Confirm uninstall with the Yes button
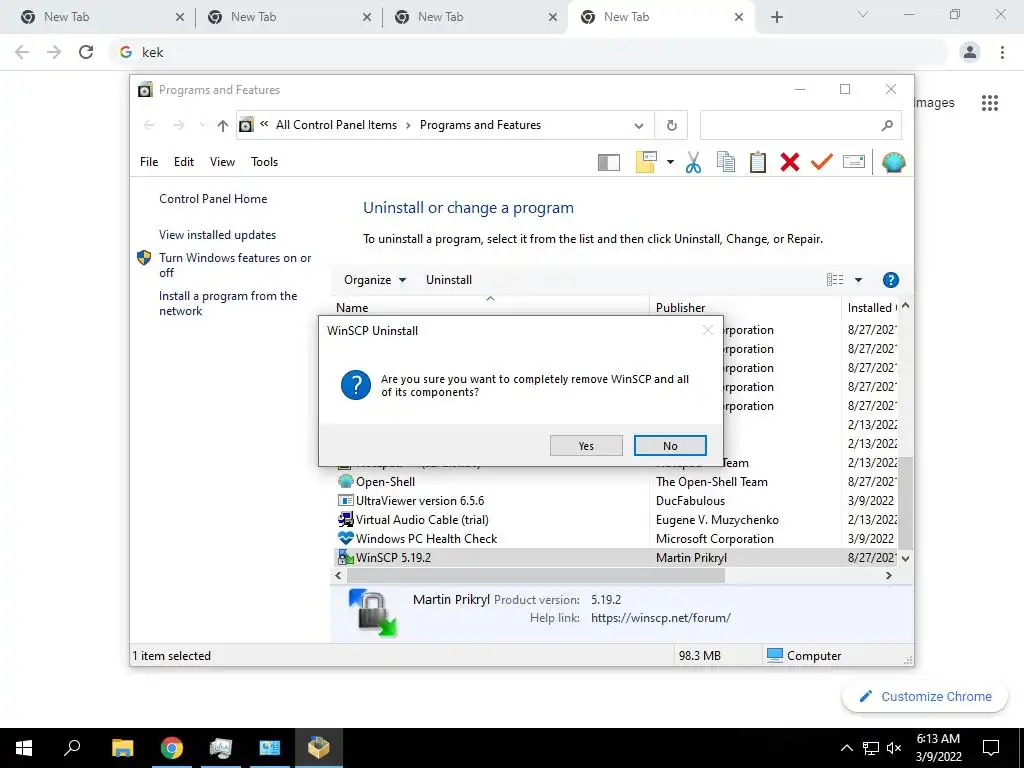This screenshot has height=768, width=1024. (x=586, y=445)
